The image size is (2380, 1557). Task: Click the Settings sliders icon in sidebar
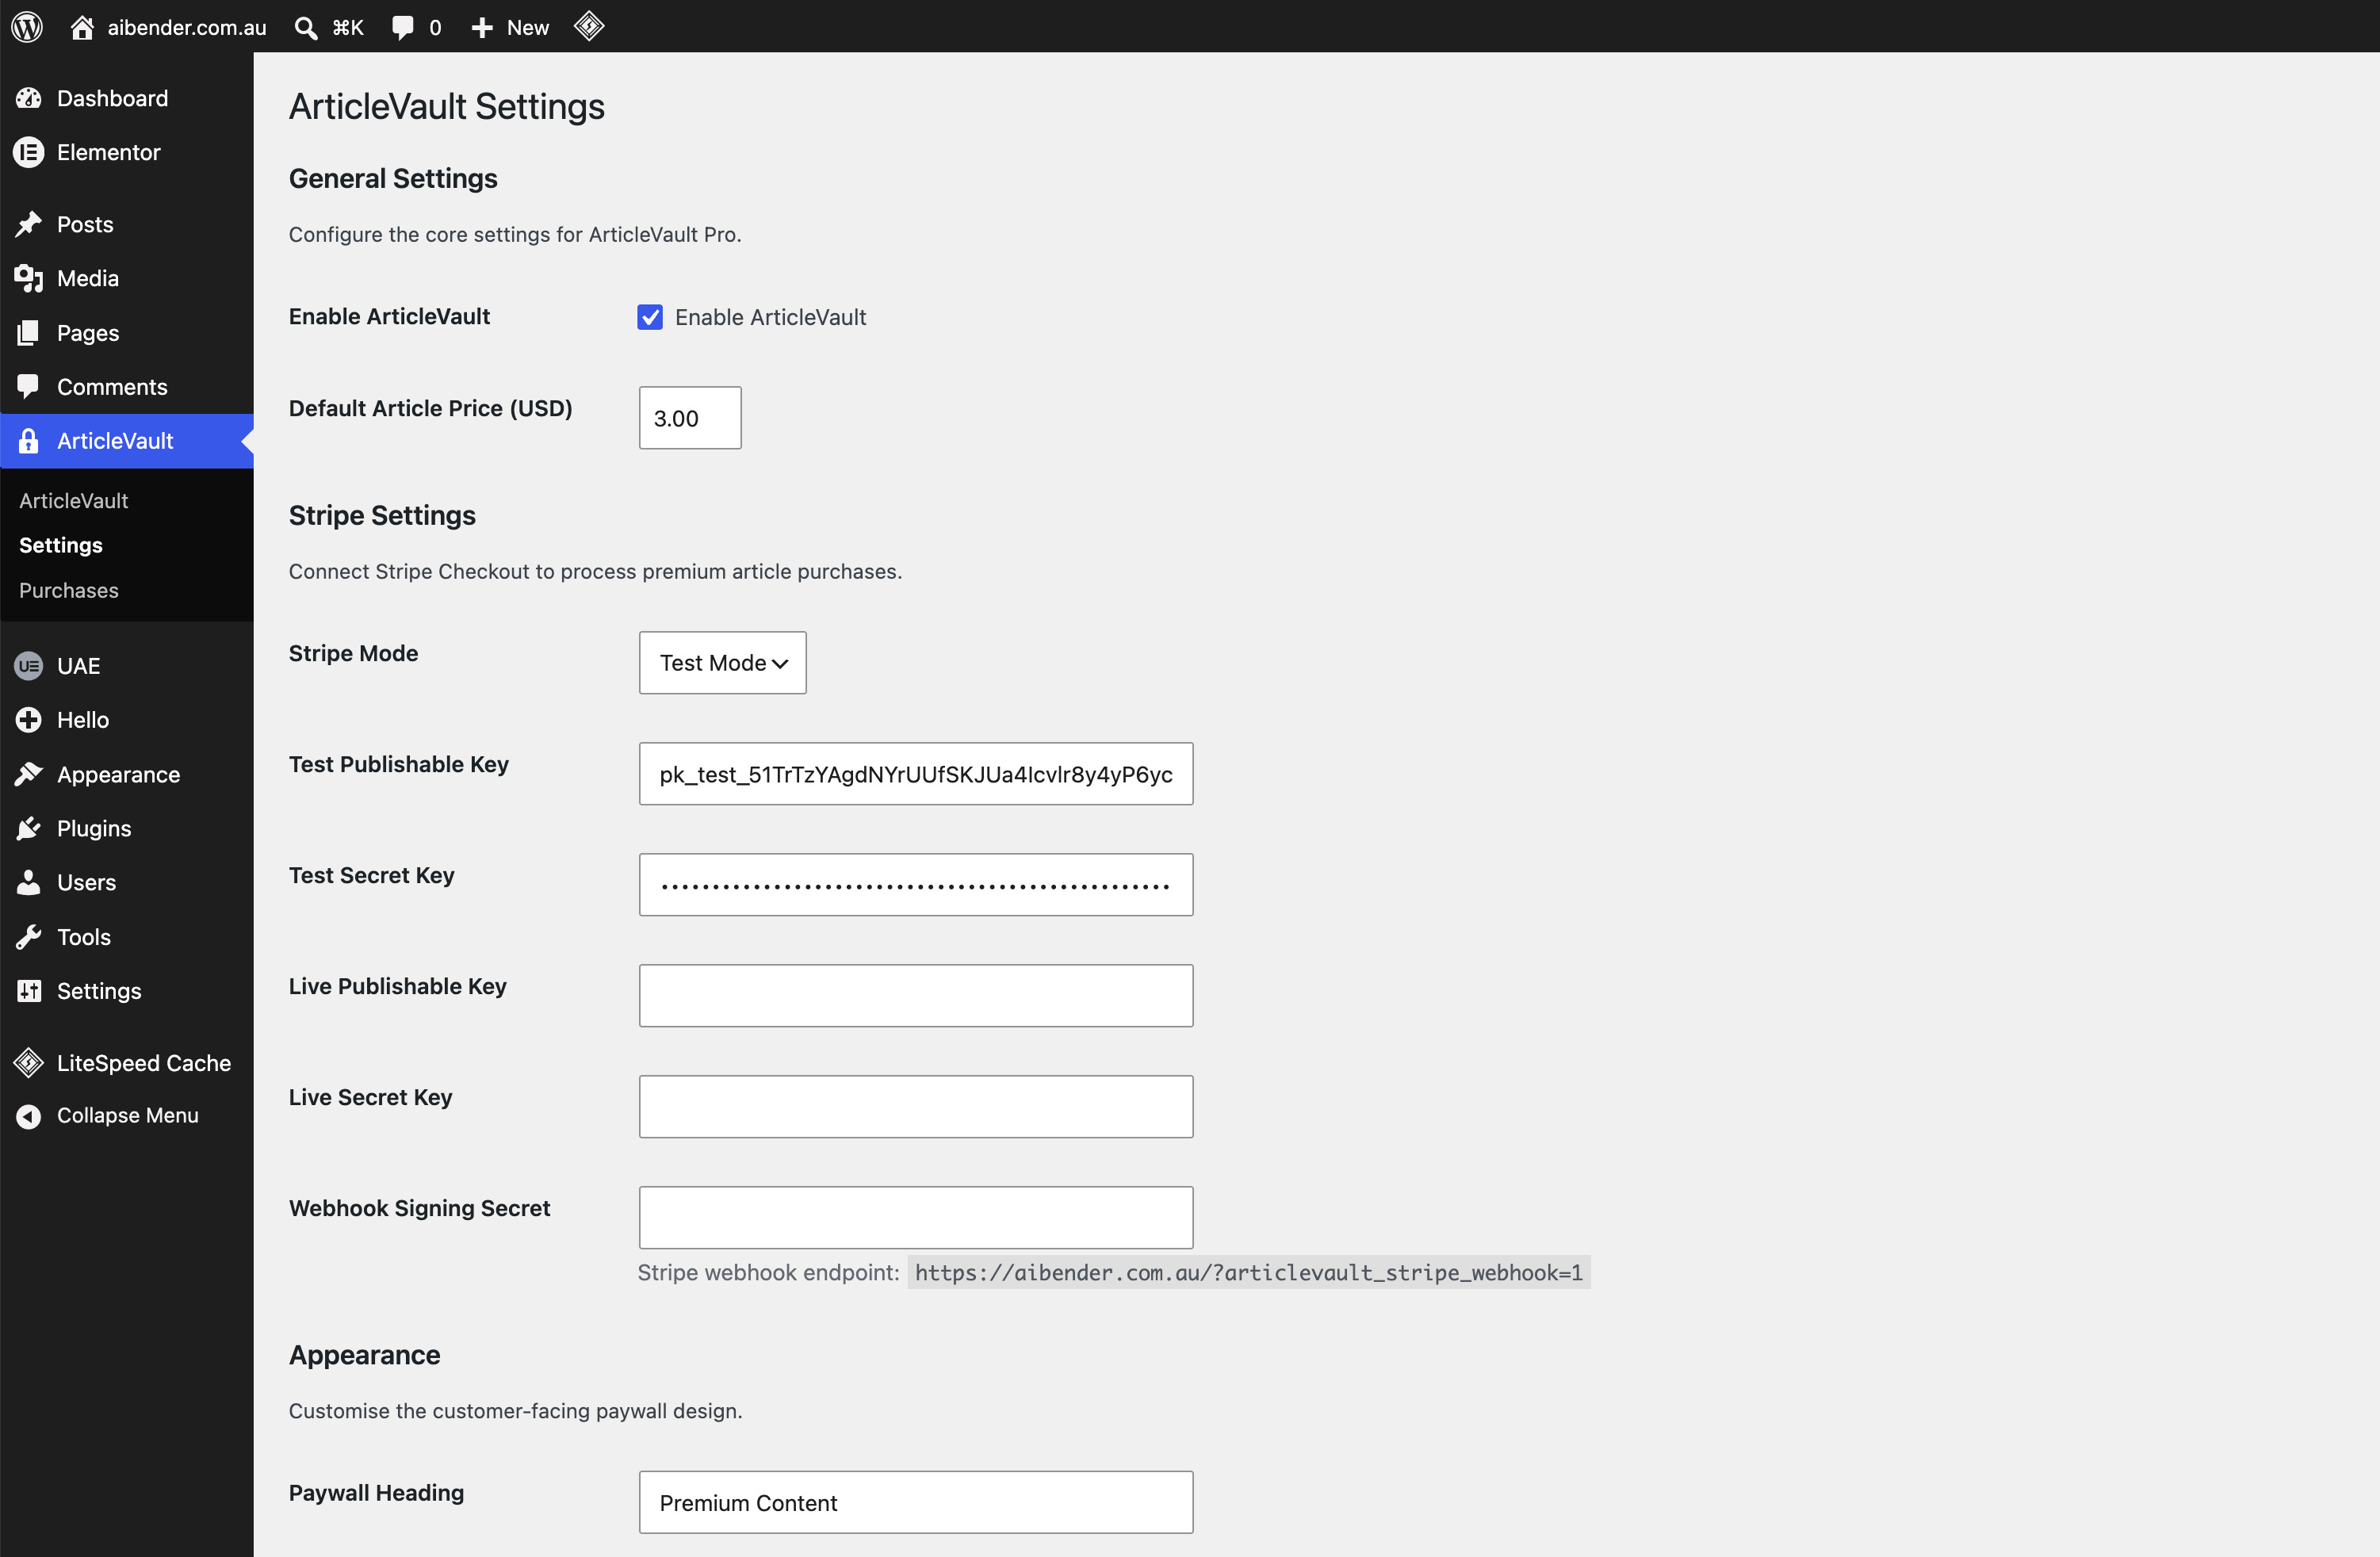pos(29,991)
